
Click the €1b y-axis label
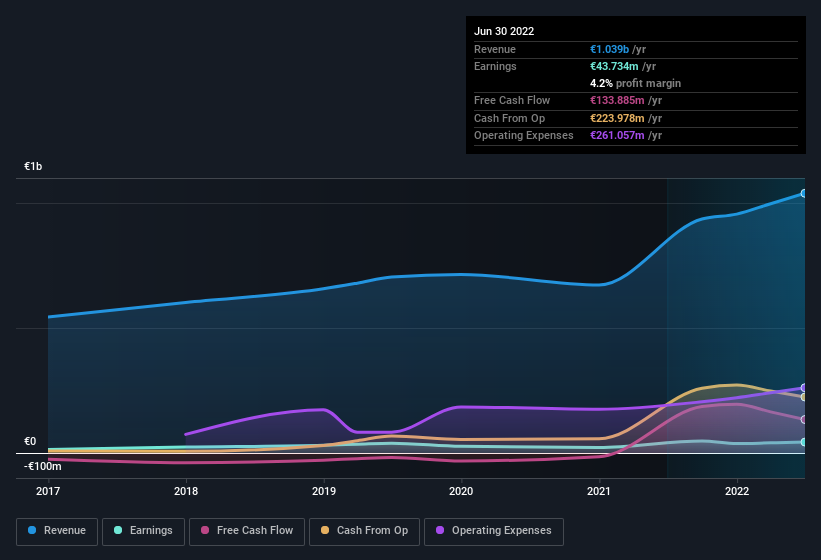[33, 166]
